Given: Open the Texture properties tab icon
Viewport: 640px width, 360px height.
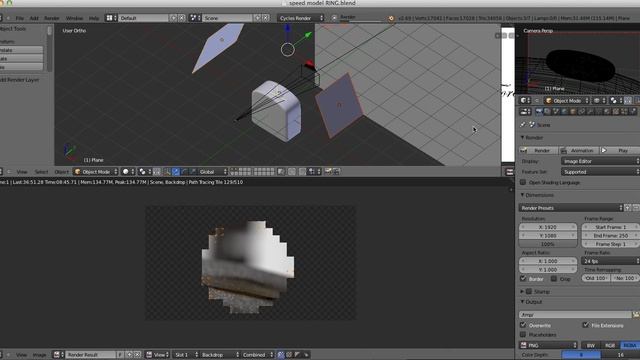Looking at the screenshot, I should pos(616,111).
